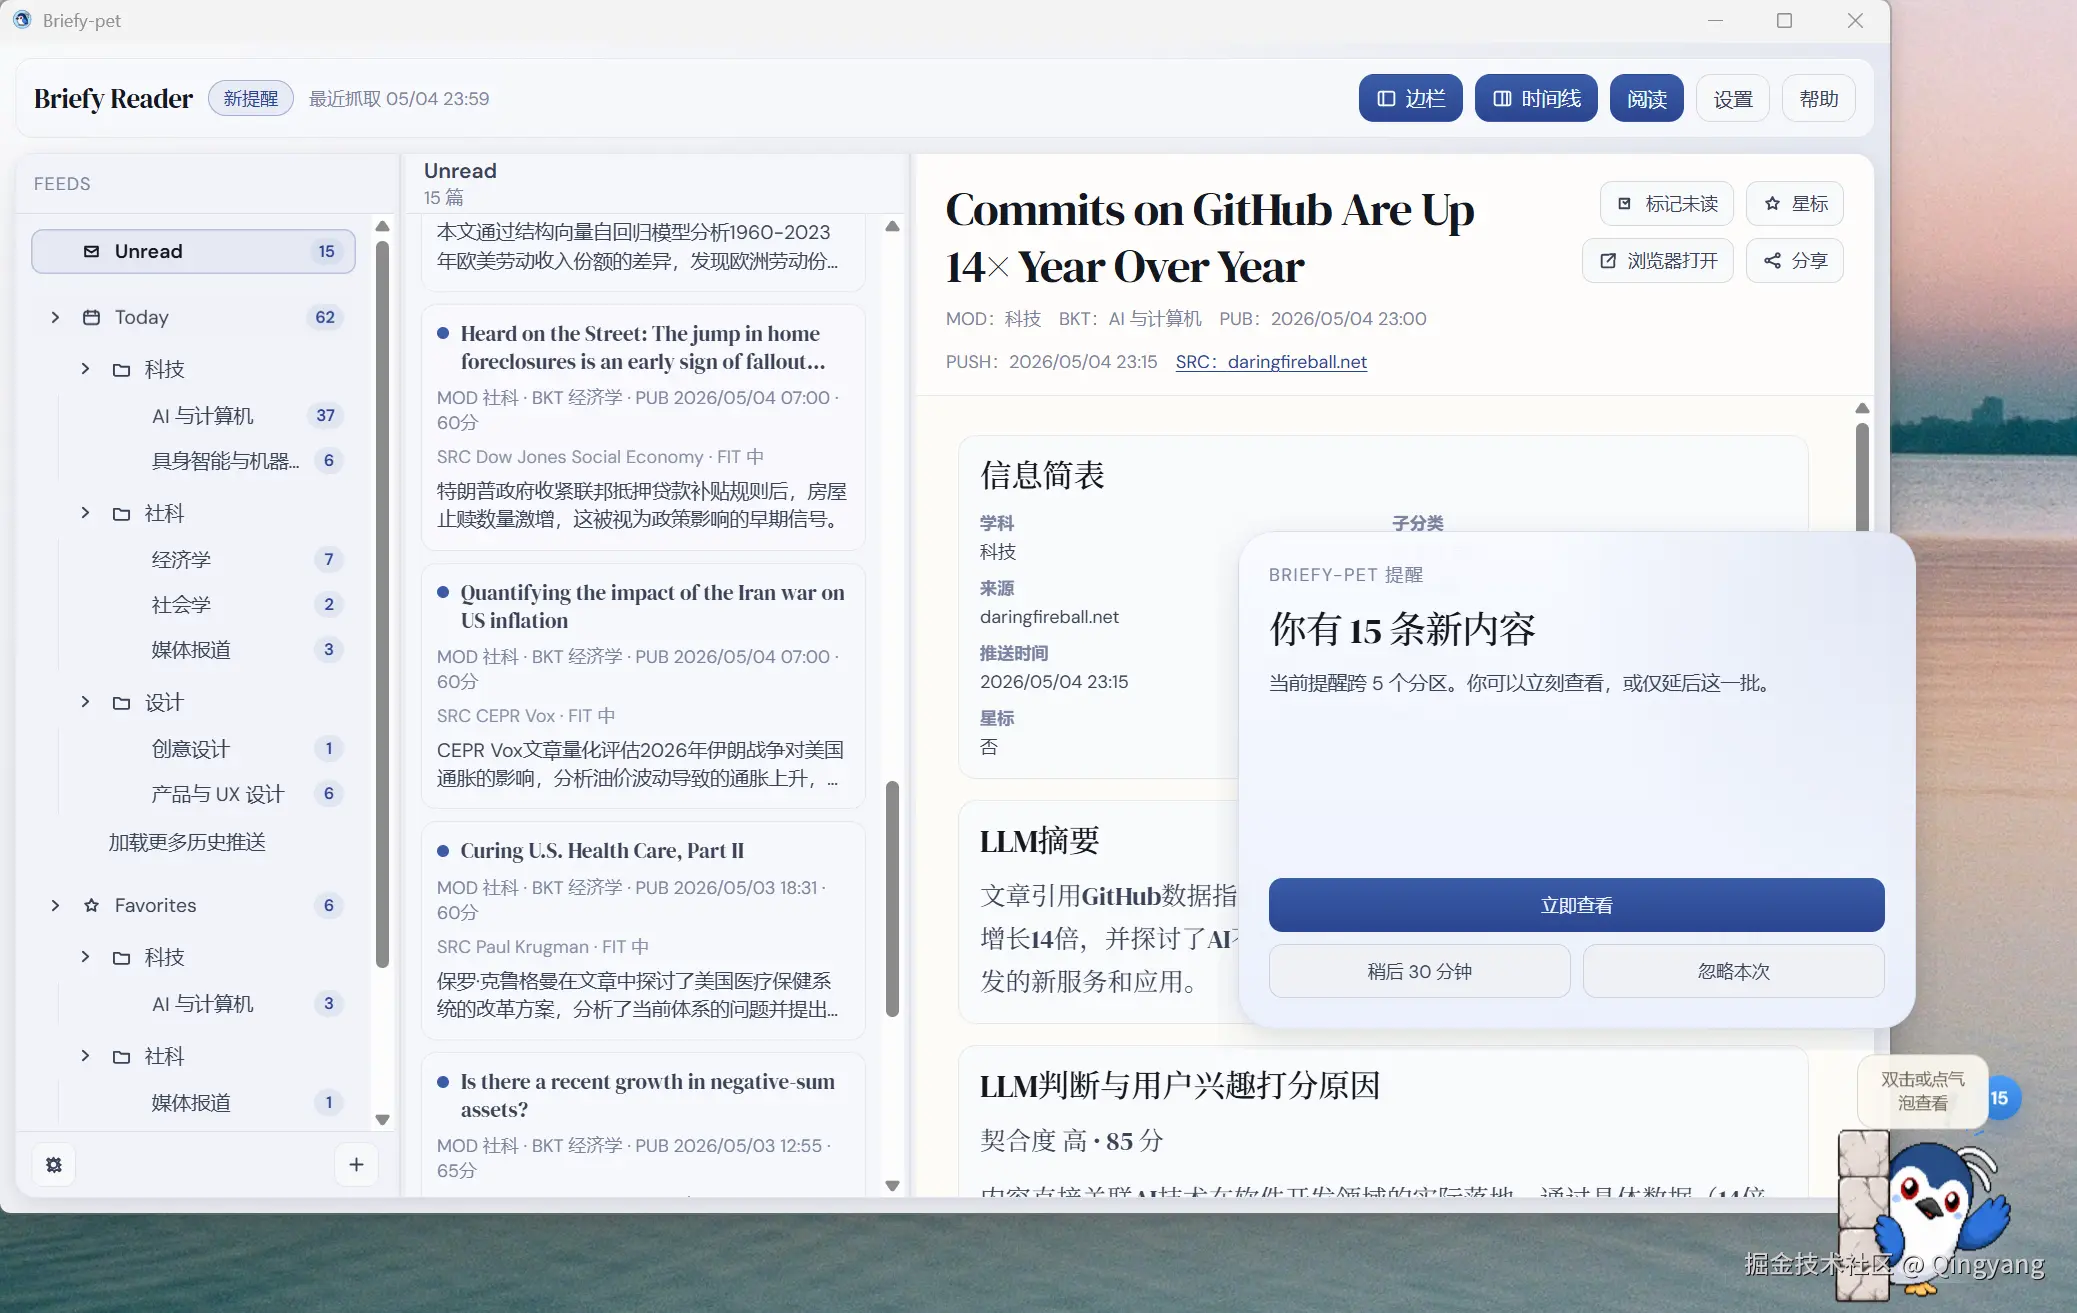2077x1313 pixels.
Task: Toggle the 时间线 timeline panel button
Action: [x=1536, y=98]
